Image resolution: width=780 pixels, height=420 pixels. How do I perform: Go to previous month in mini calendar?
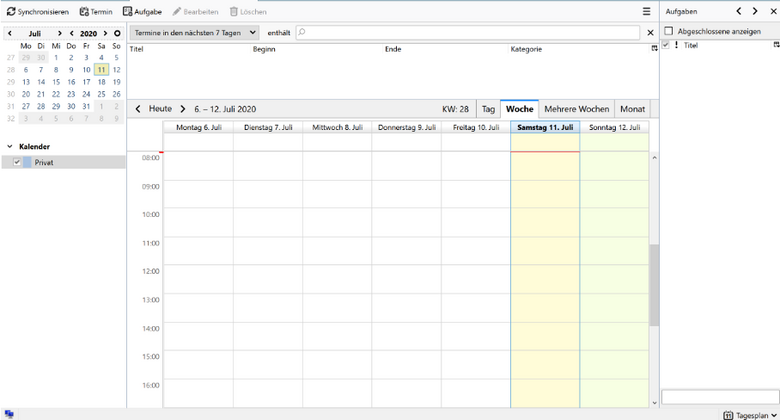point(9,33)
